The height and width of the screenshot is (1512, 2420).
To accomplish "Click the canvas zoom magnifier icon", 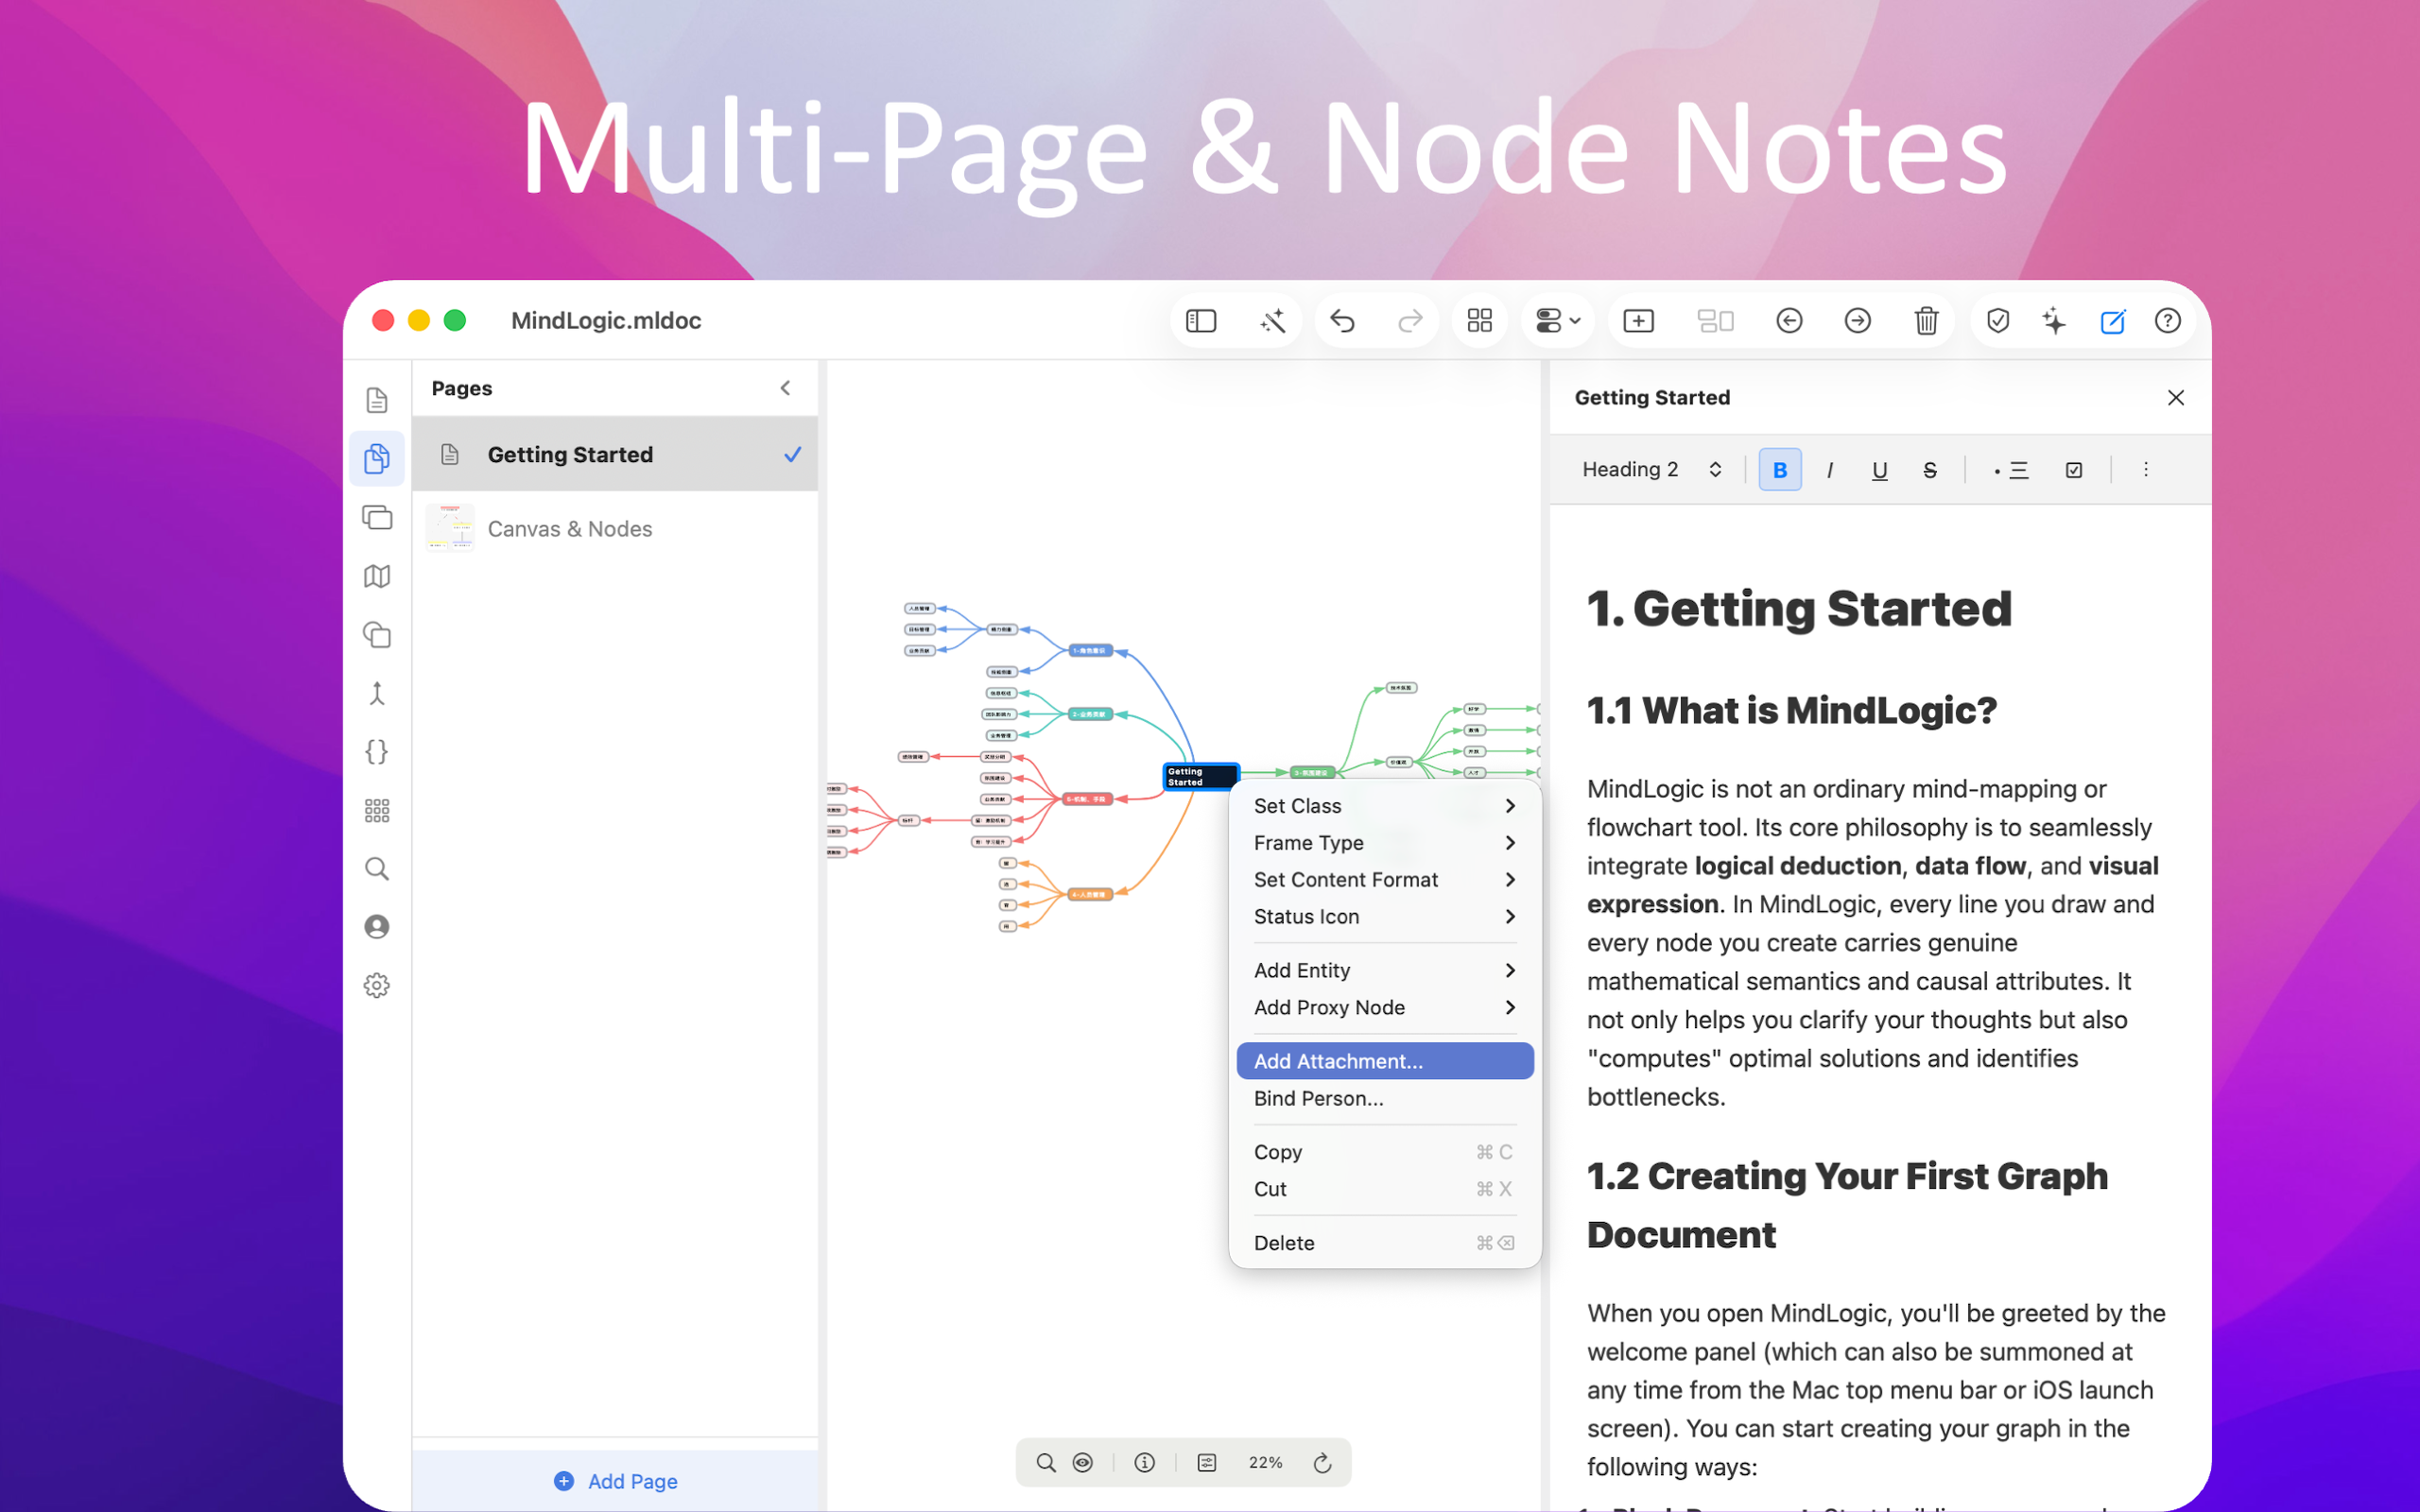I will 1046,1463.
